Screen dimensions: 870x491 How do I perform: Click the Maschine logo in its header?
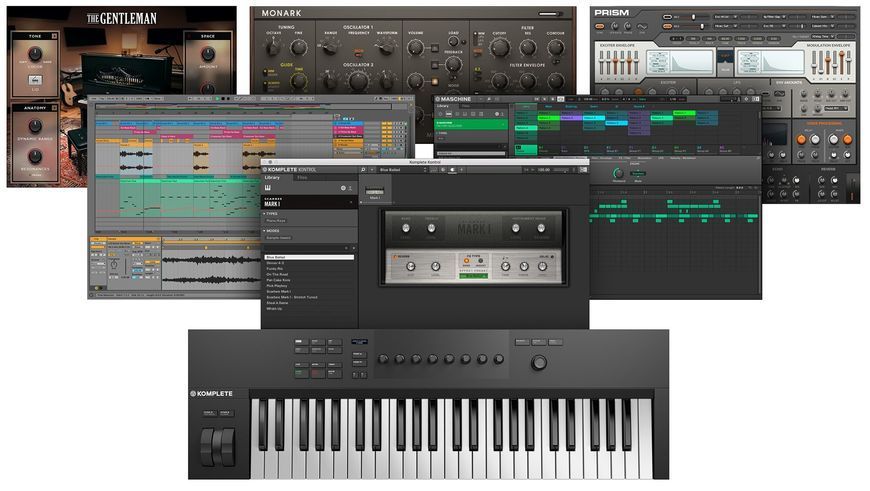tap(453, 99)
